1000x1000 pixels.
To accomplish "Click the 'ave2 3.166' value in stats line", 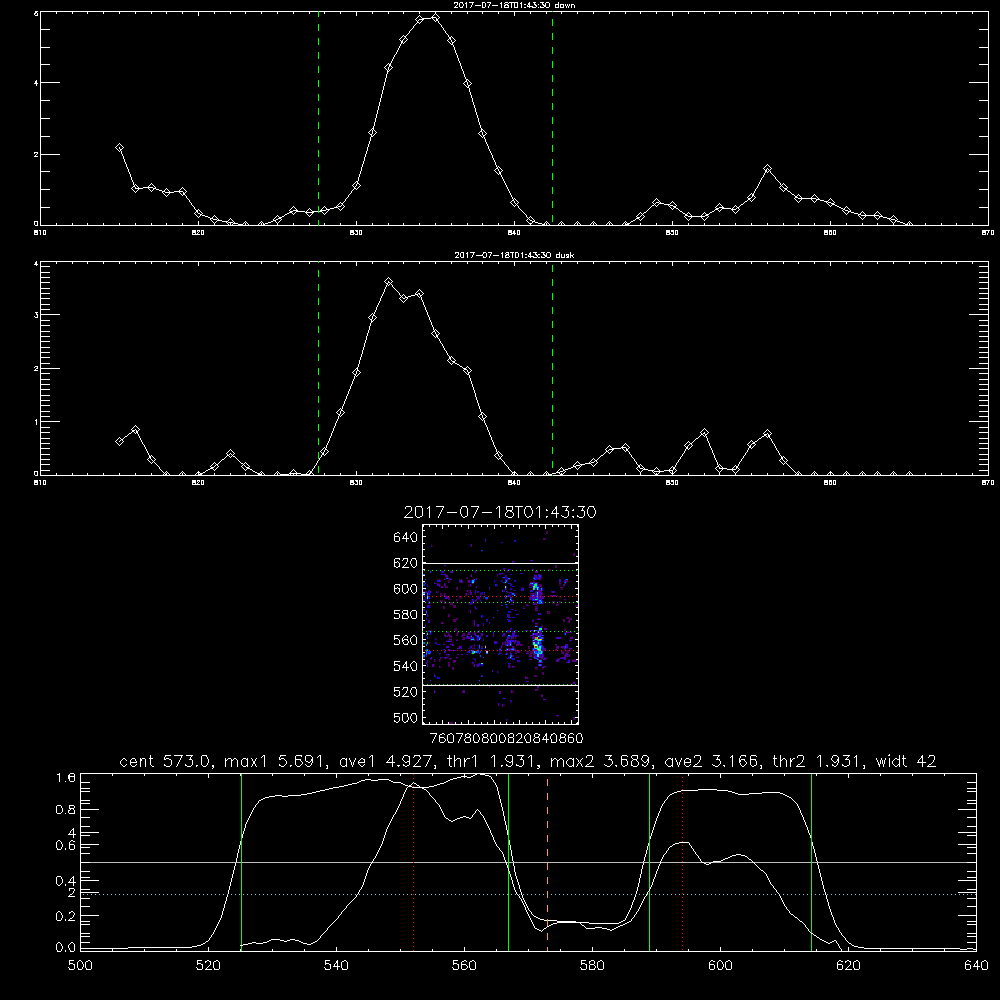I will click(711, 761).
